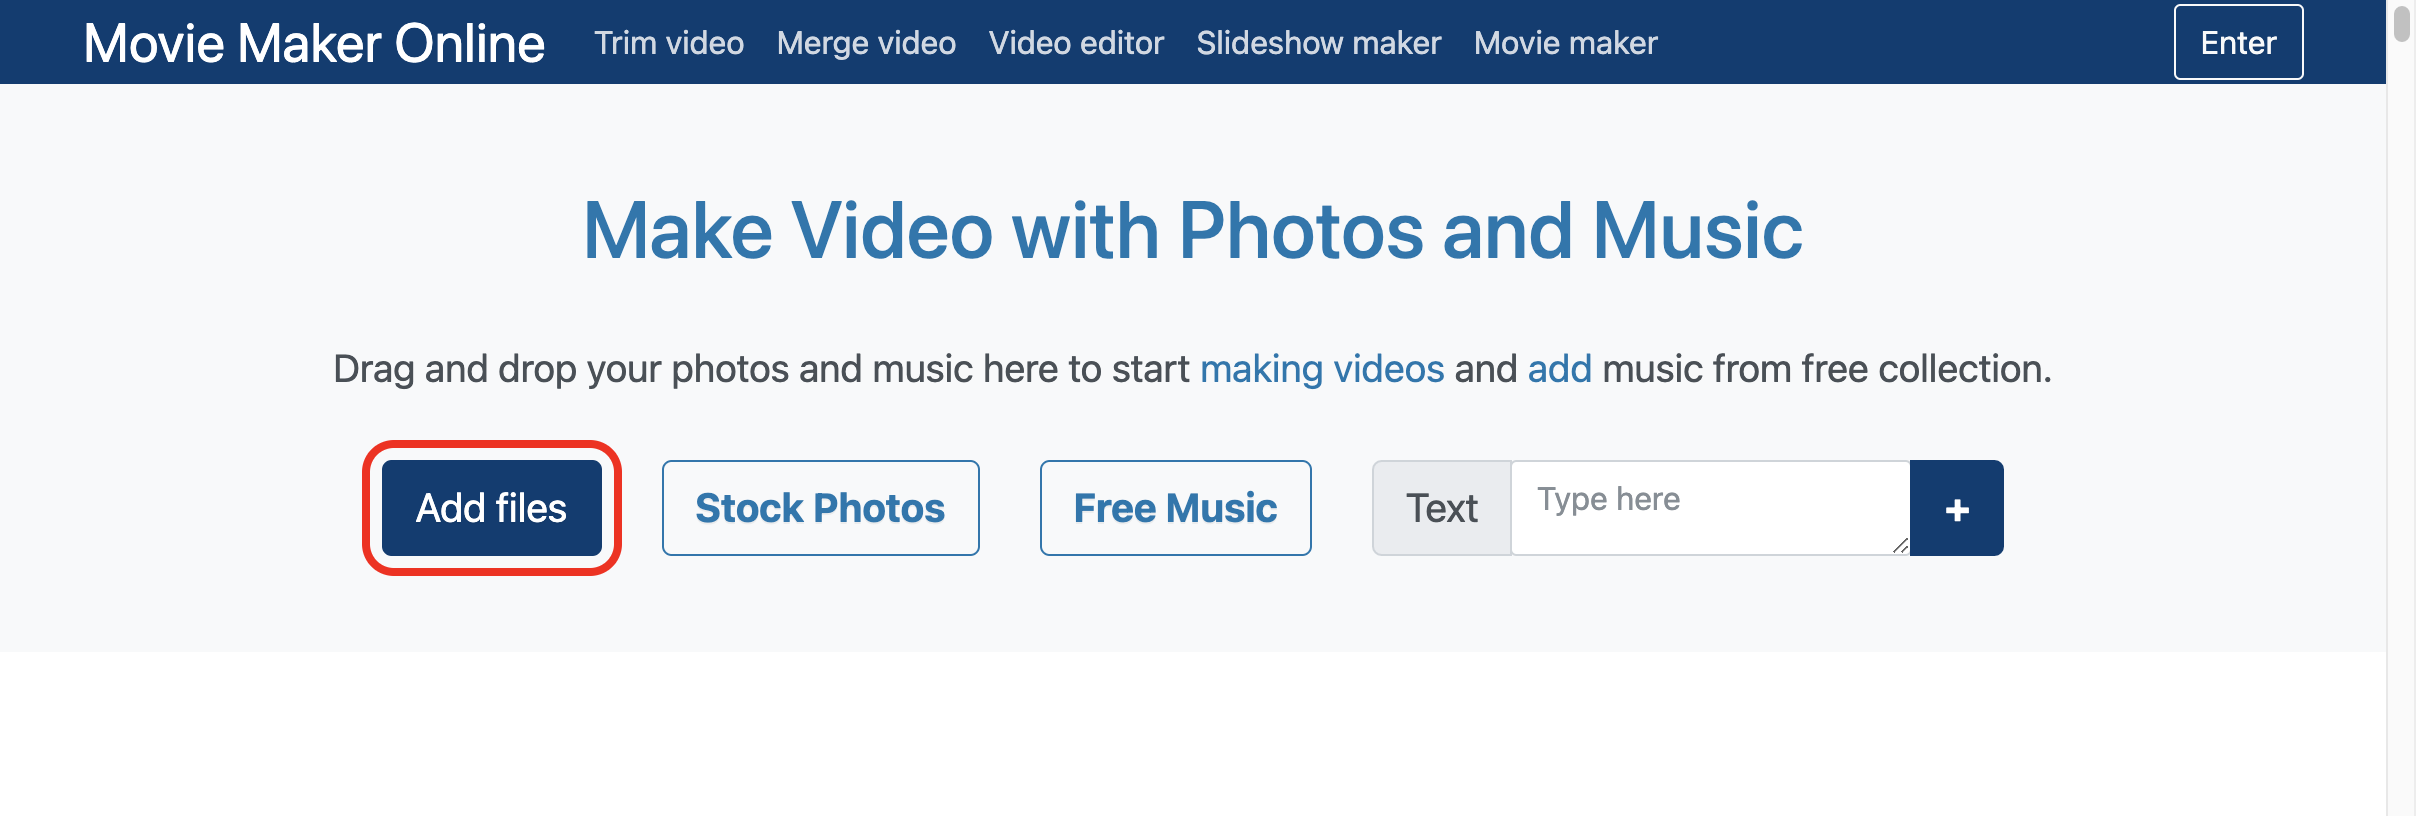Click the Add files button
Viewport: 2416px width, 816px height.
coord(491,508)
